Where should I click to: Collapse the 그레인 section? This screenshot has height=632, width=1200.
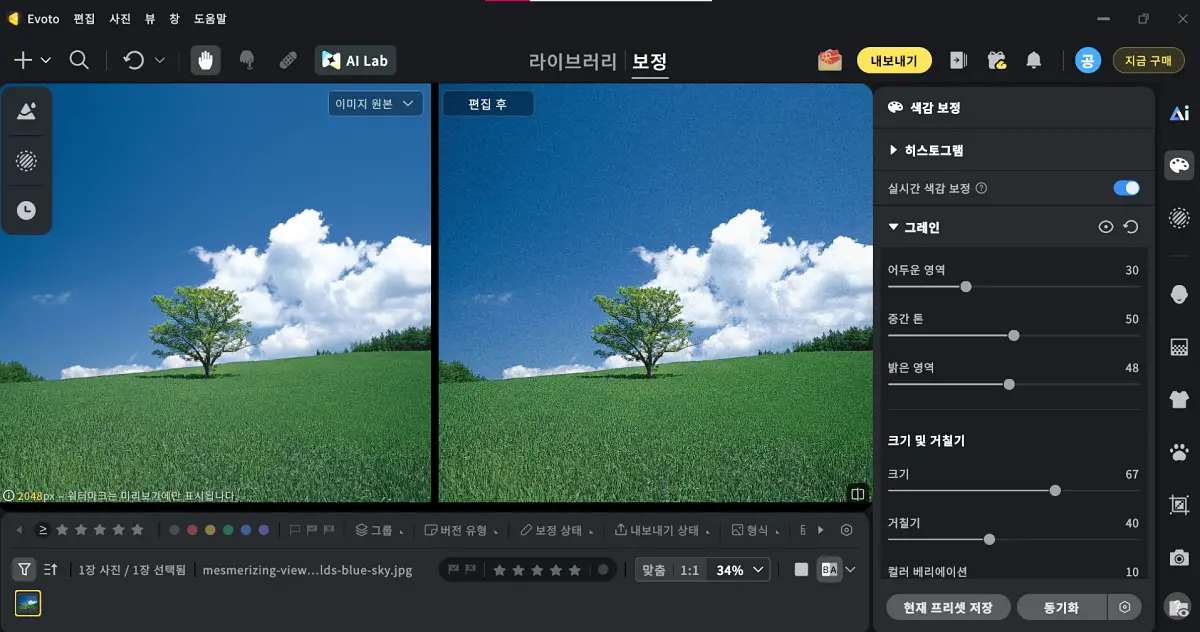(913, 227)
